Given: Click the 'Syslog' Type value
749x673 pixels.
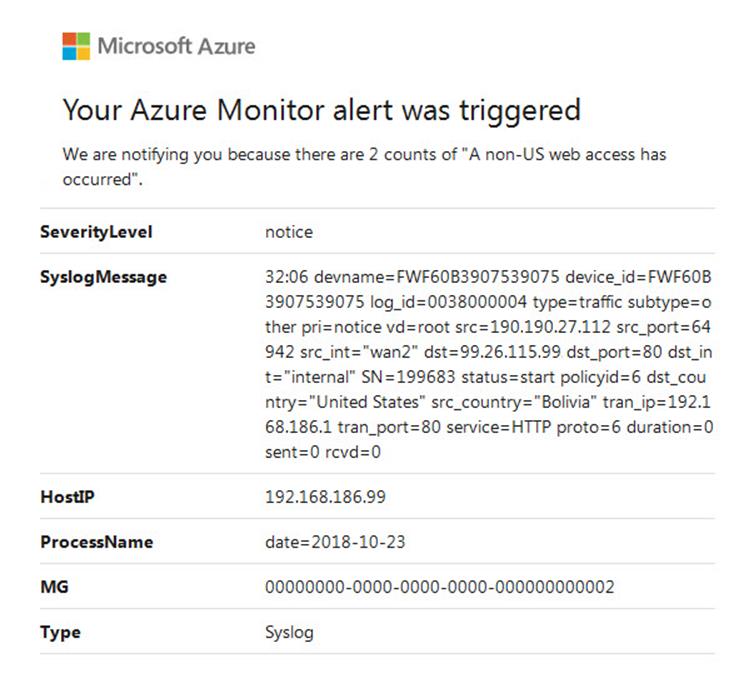Looking at the screenshot, I should coord(289,632).
